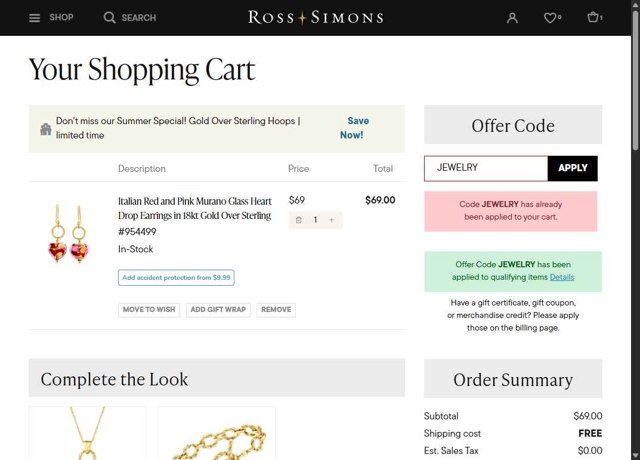This screenshot has width=640, height=460.
Task: Add accident protection from $9.99
Action: [x=176, y=278]
